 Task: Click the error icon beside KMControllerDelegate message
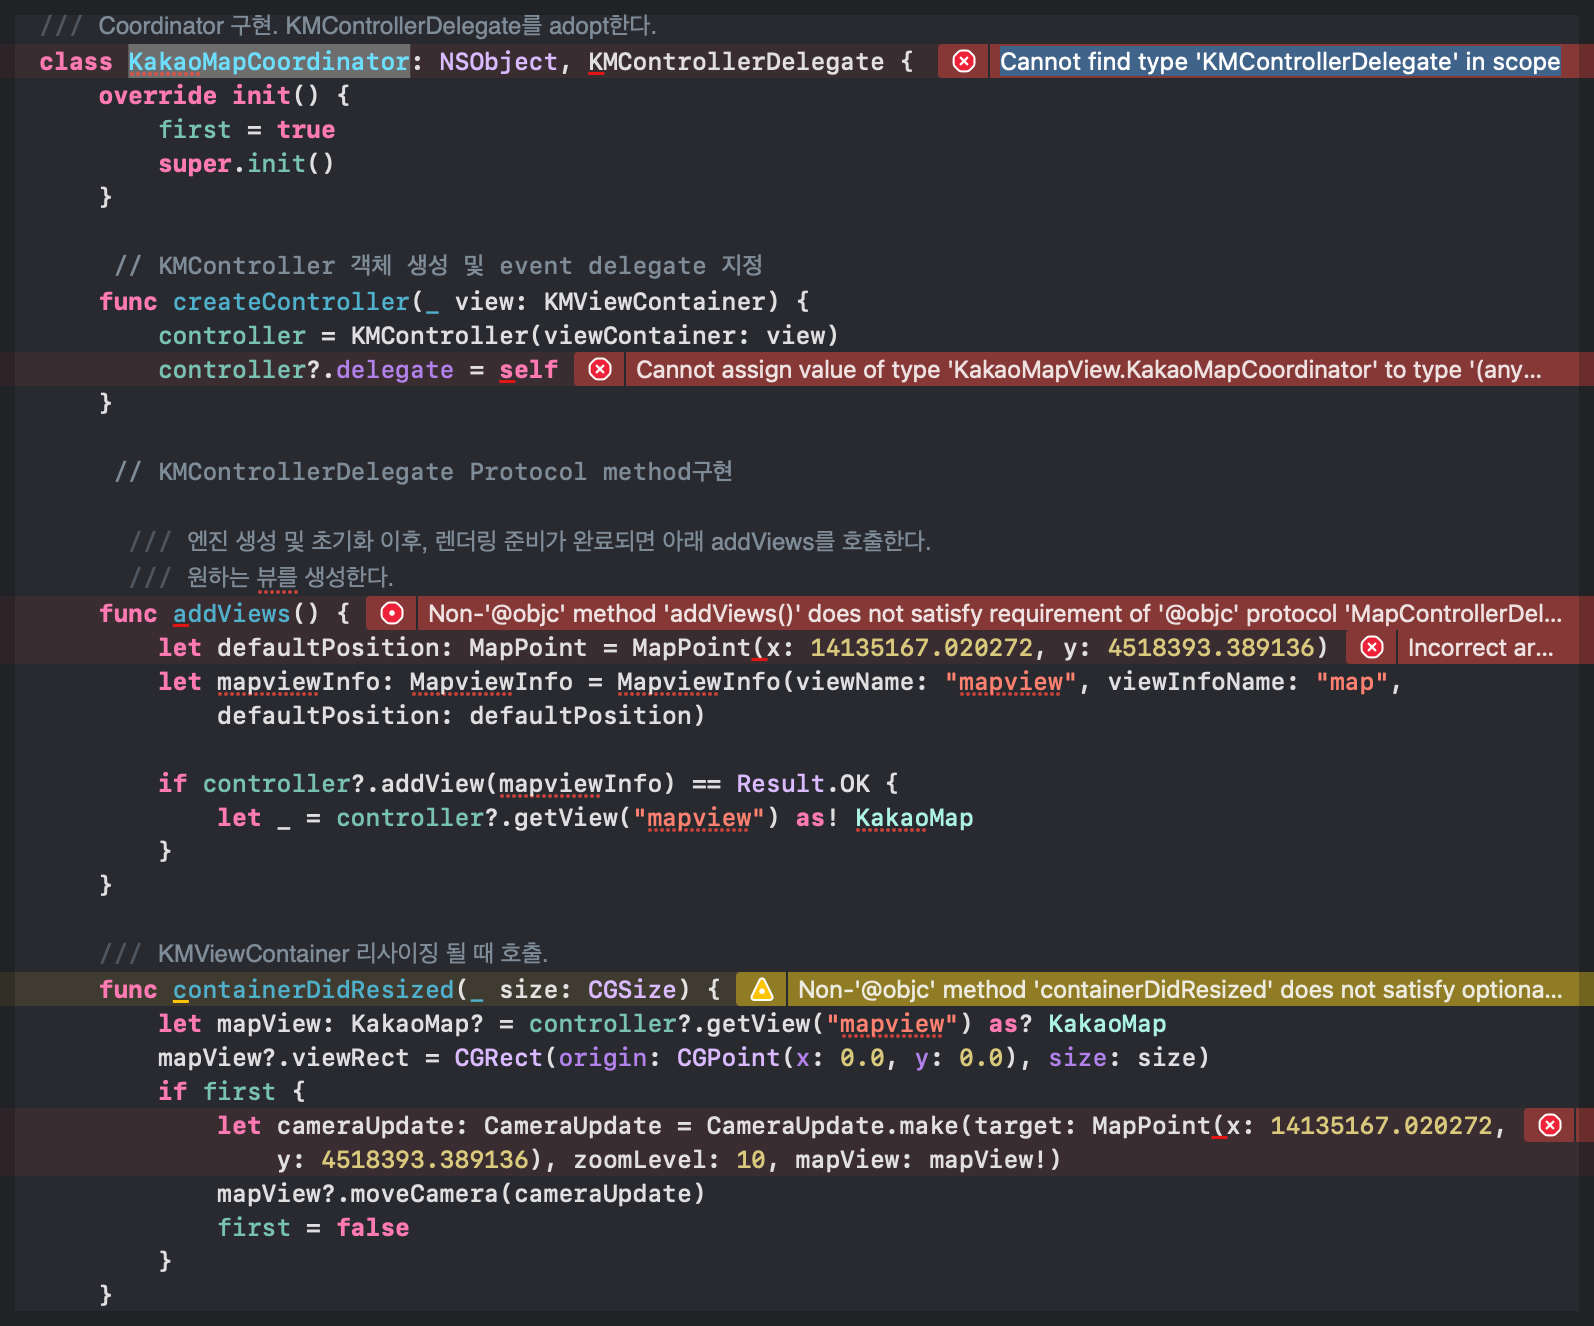pyautogui.click(x=964, y=62)
